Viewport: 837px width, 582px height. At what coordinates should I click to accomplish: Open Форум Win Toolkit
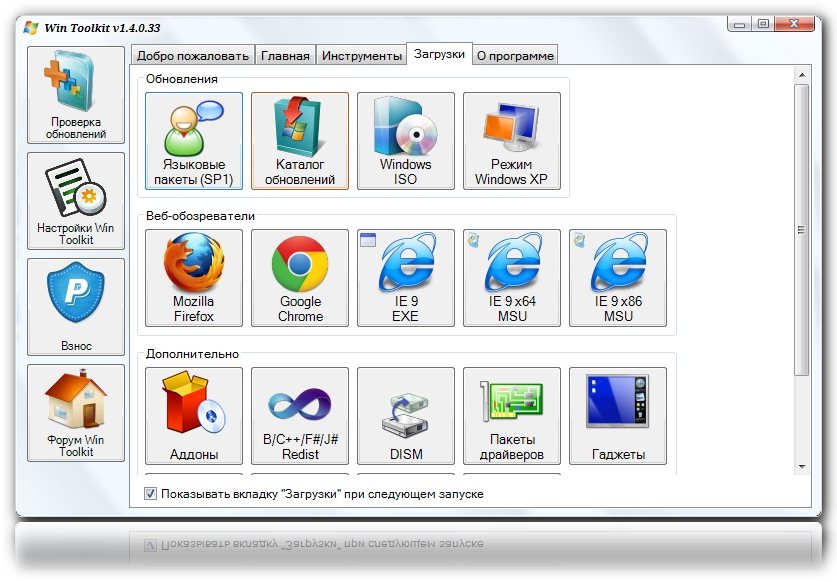coord(77,412)
